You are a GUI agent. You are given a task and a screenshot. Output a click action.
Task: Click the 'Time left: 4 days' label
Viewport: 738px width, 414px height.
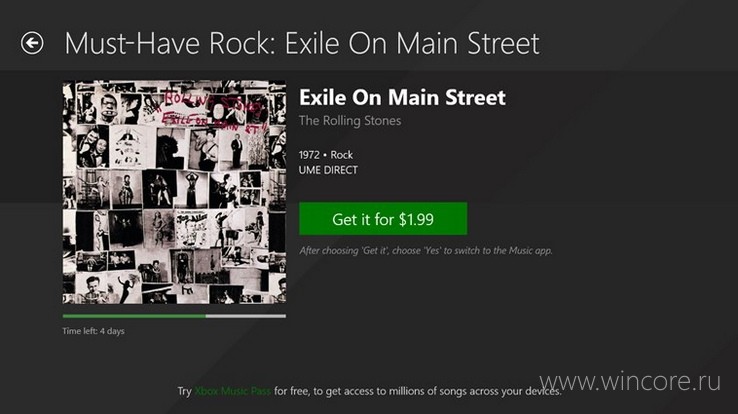(x=93, y=331)
